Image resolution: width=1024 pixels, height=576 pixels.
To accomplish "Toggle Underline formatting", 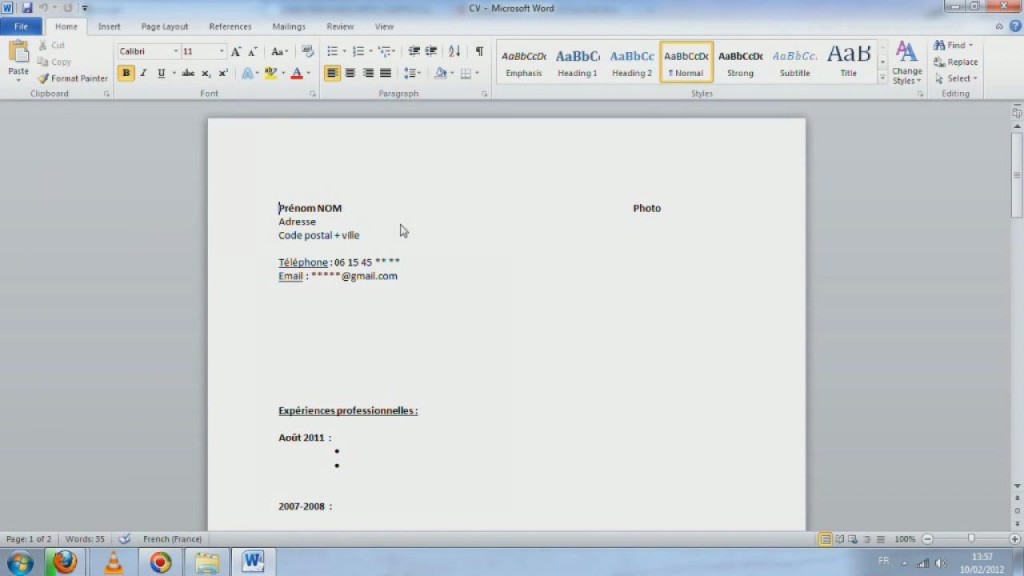I will (161, 73).
